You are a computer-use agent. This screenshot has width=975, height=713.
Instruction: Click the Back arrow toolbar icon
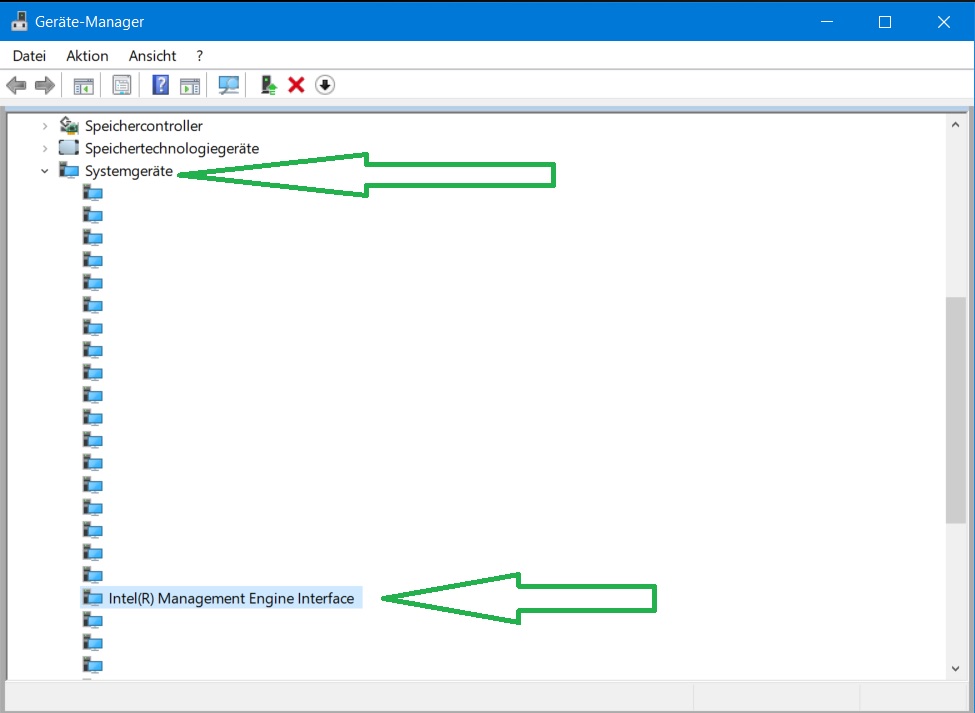coord(16,85)
